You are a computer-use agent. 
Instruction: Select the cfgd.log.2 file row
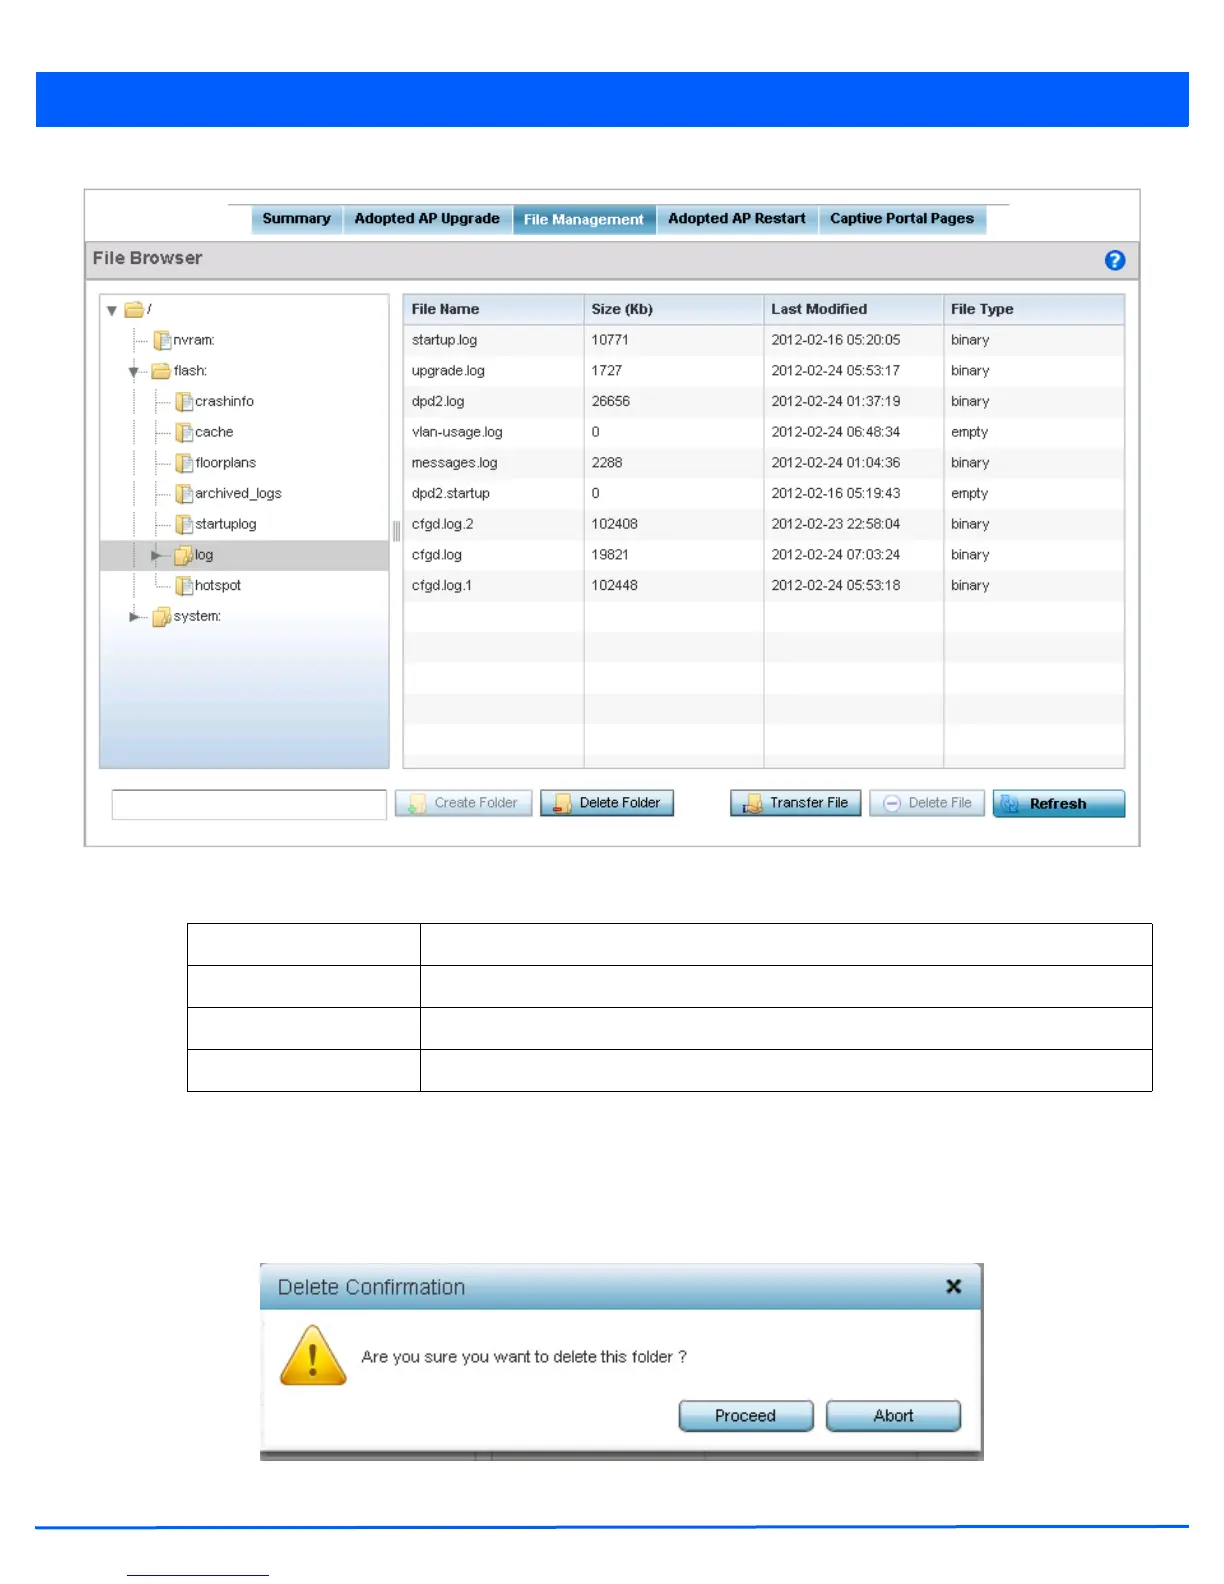point(764,524)
